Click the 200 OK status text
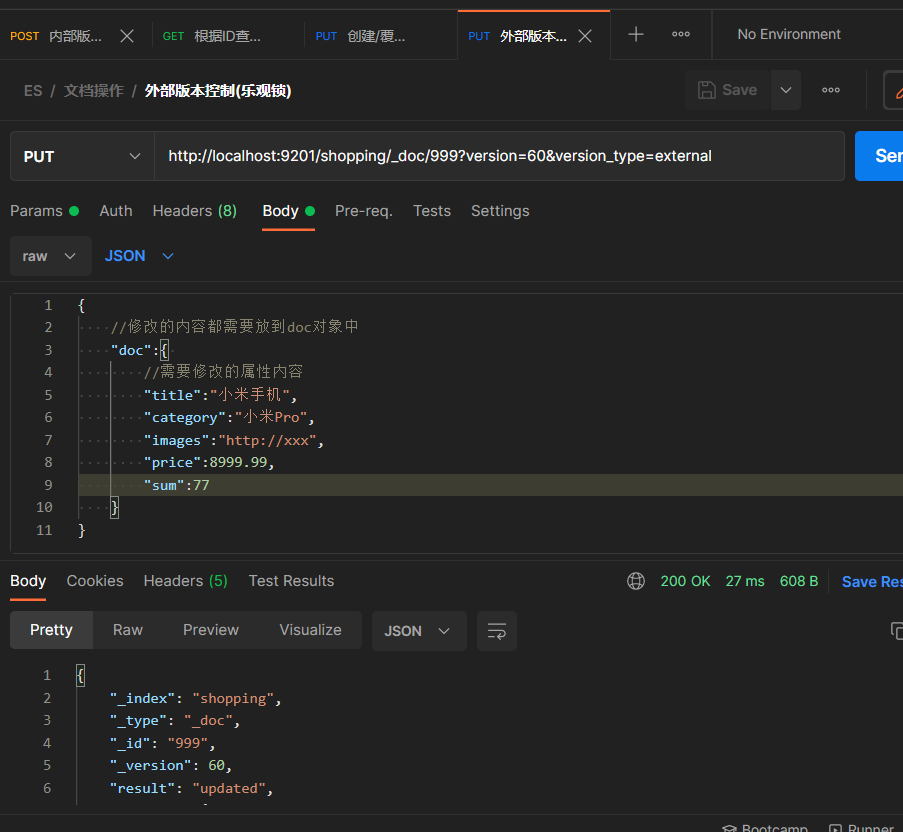The width and height of the screenshot is (903, 832). (685, 581)
